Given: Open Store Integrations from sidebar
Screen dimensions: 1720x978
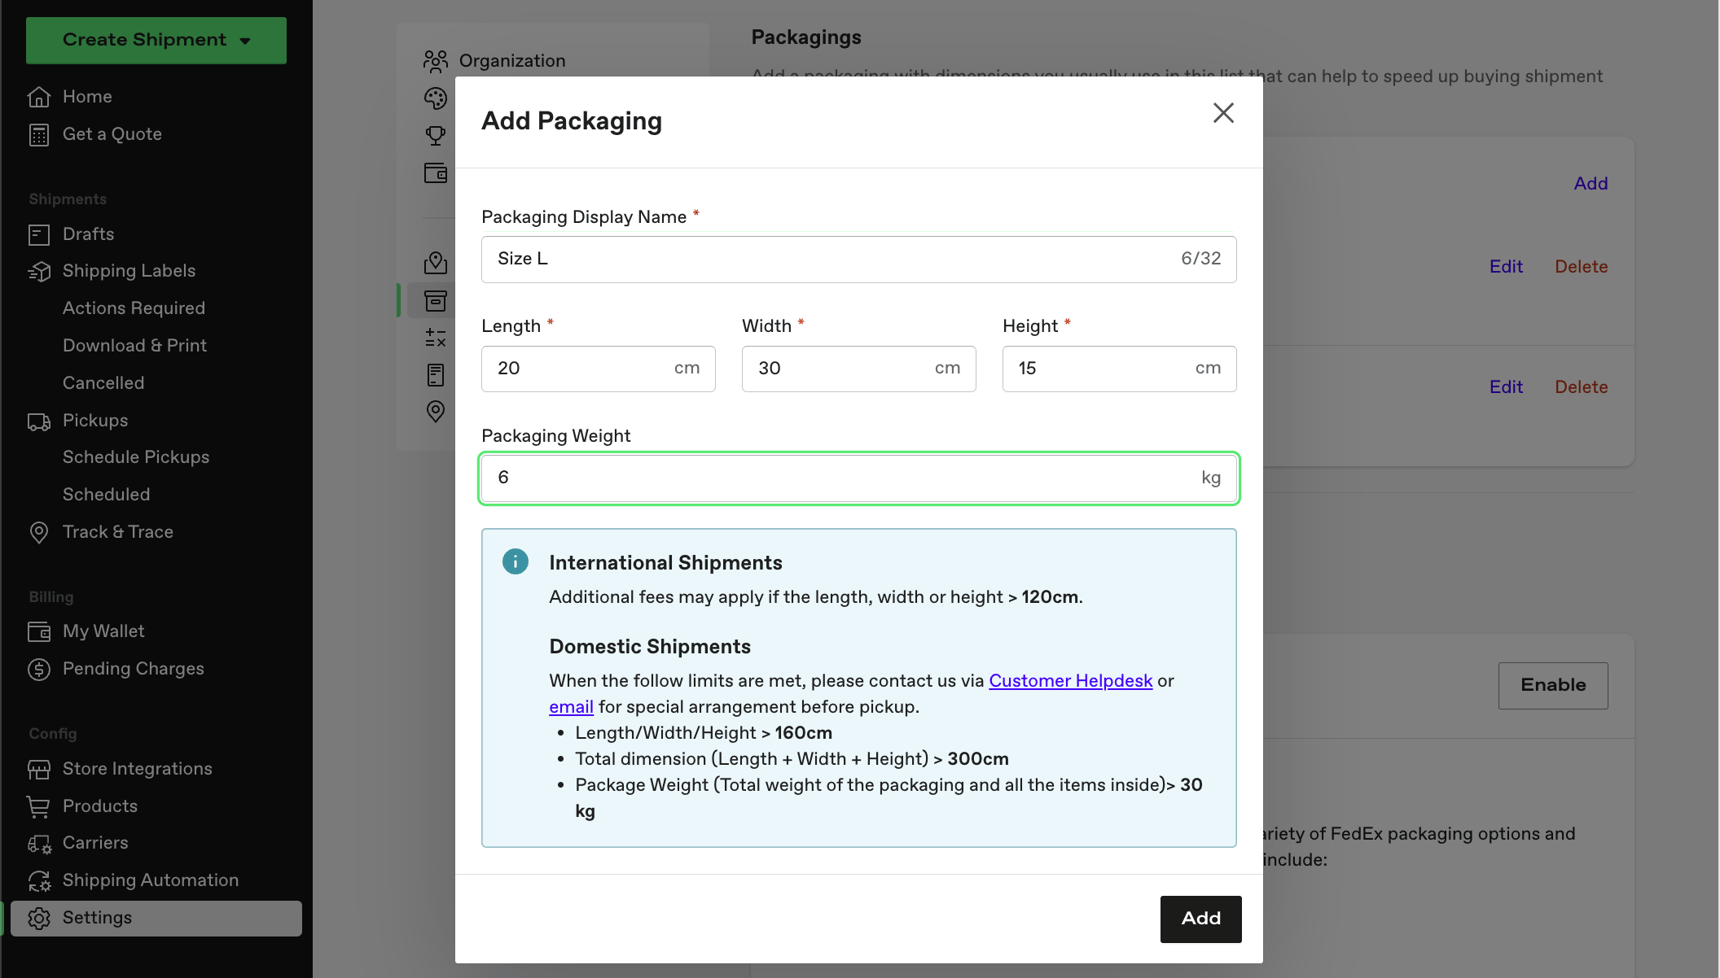Looking at the screenshot, I should [x=137, y=769].
